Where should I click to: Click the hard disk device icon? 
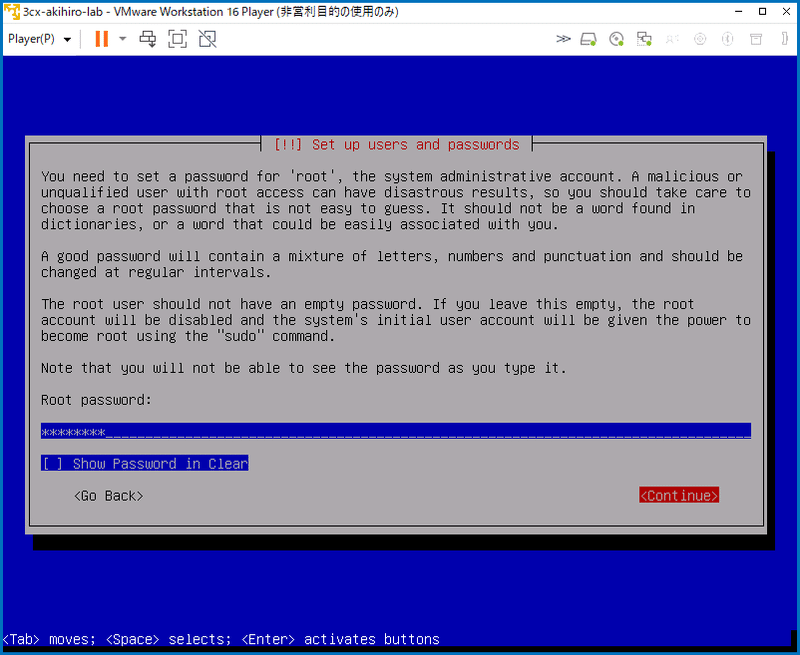click(588, 39)
